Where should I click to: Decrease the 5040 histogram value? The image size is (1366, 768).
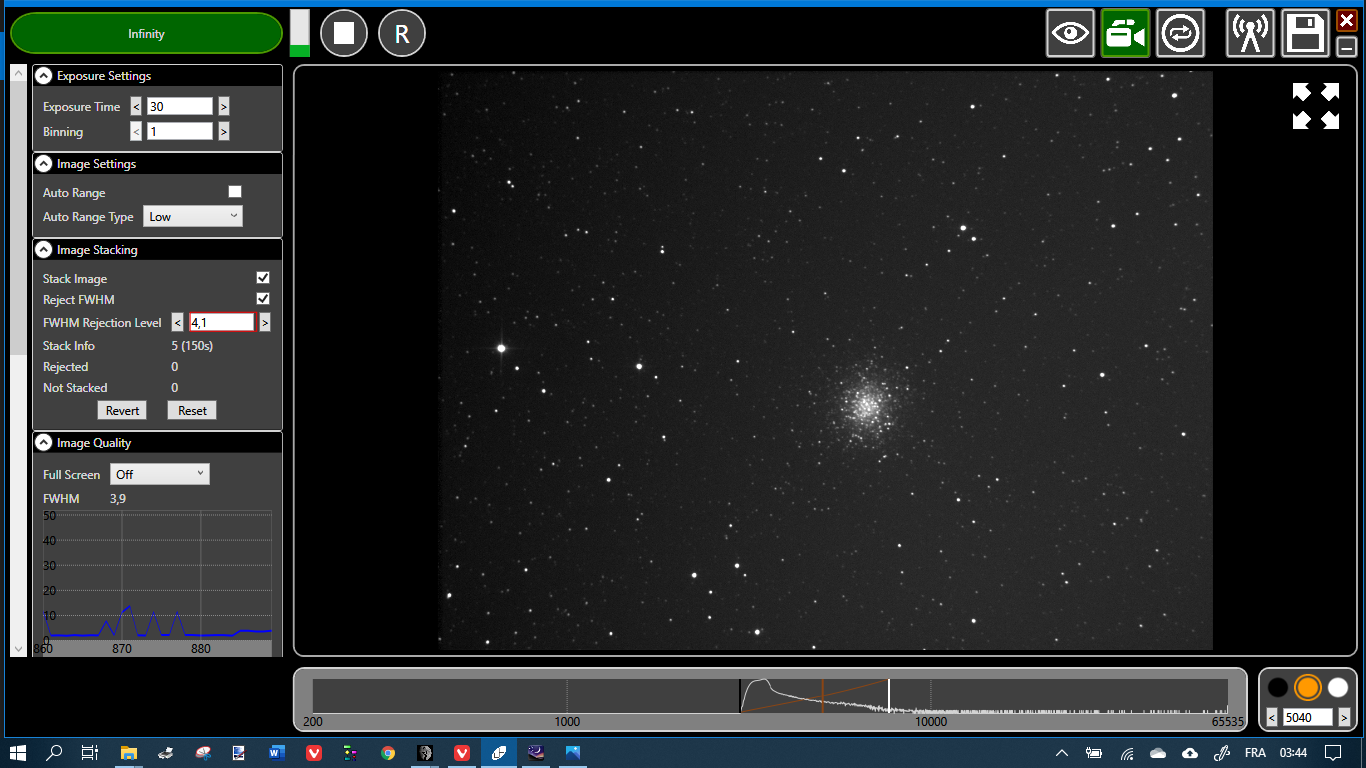pyautogui.click(x=1272, y=717)
